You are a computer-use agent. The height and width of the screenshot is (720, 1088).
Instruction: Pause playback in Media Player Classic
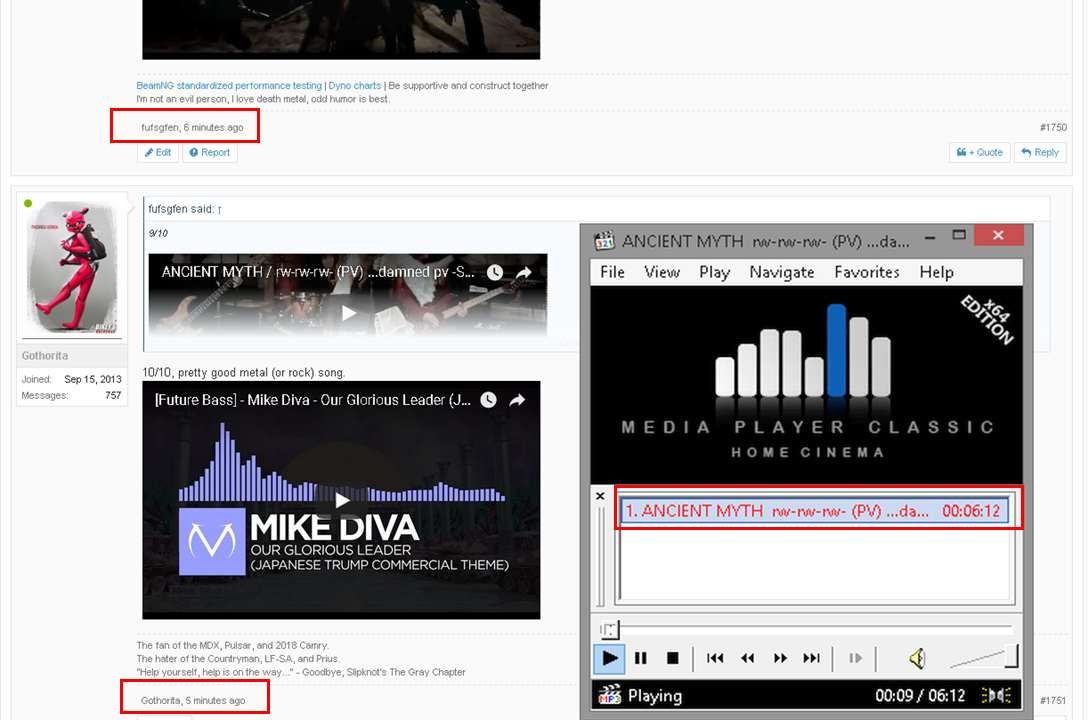[640, 658]
